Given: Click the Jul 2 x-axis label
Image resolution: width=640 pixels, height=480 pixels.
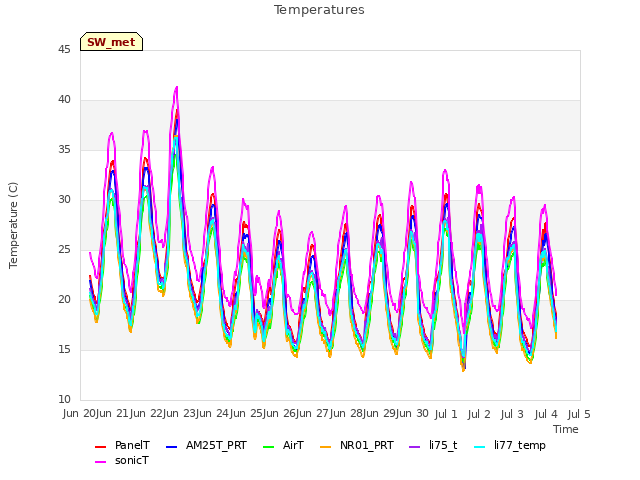Looking at the screenshot, I should click(x=479, y=414).
